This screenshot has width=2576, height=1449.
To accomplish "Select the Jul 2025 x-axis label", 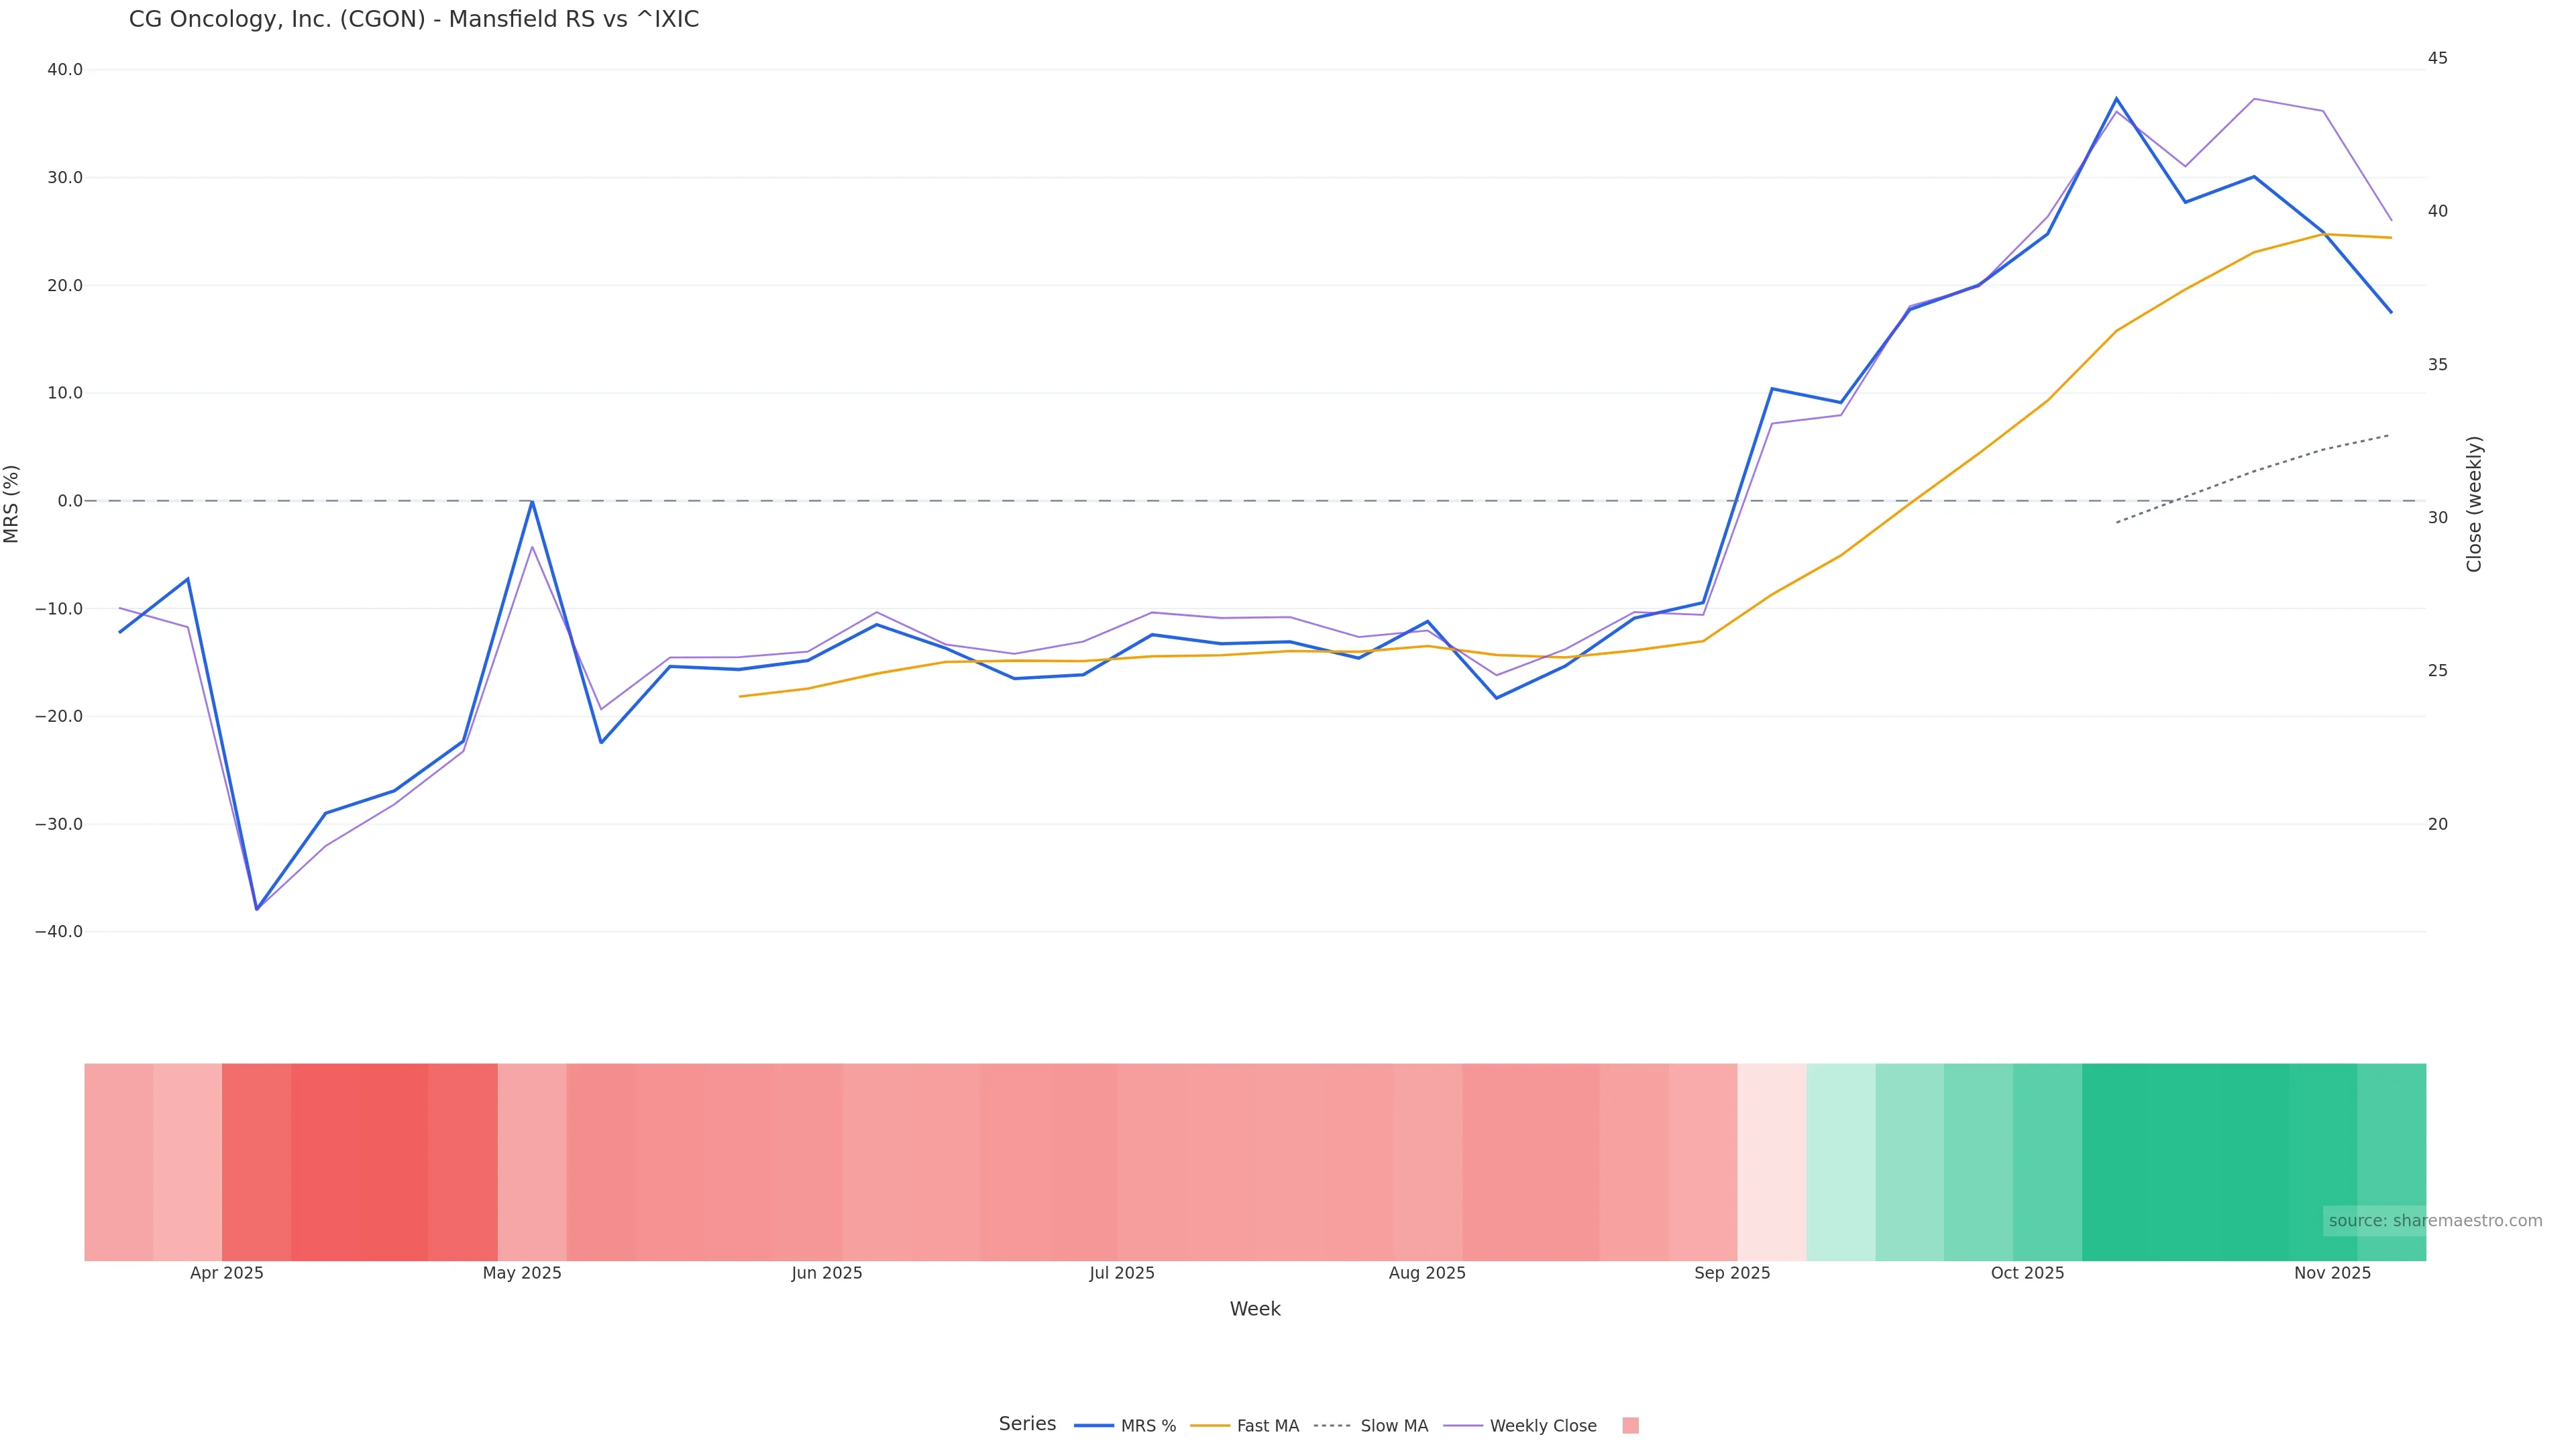I will [x=1122, y=1273].
